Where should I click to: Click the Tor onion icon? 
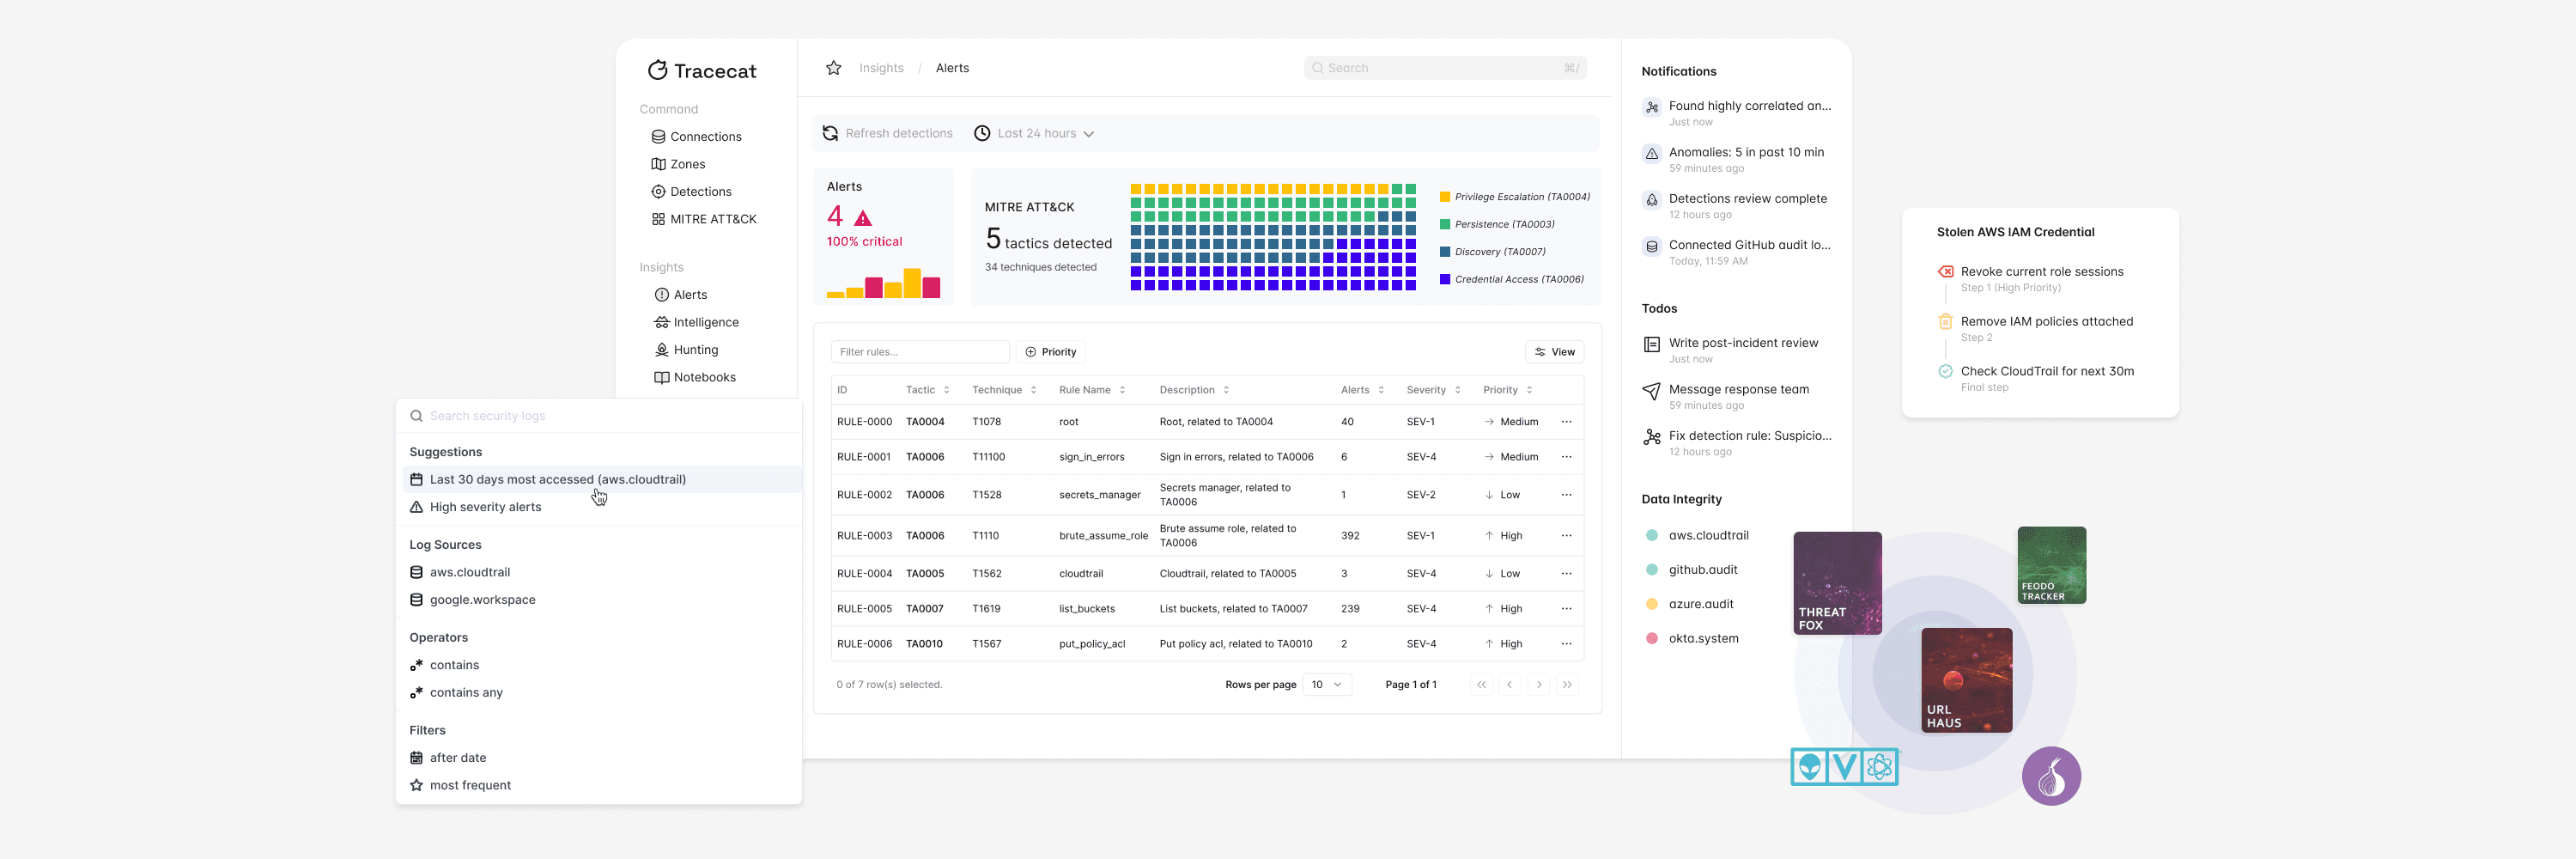(2052, 775)
